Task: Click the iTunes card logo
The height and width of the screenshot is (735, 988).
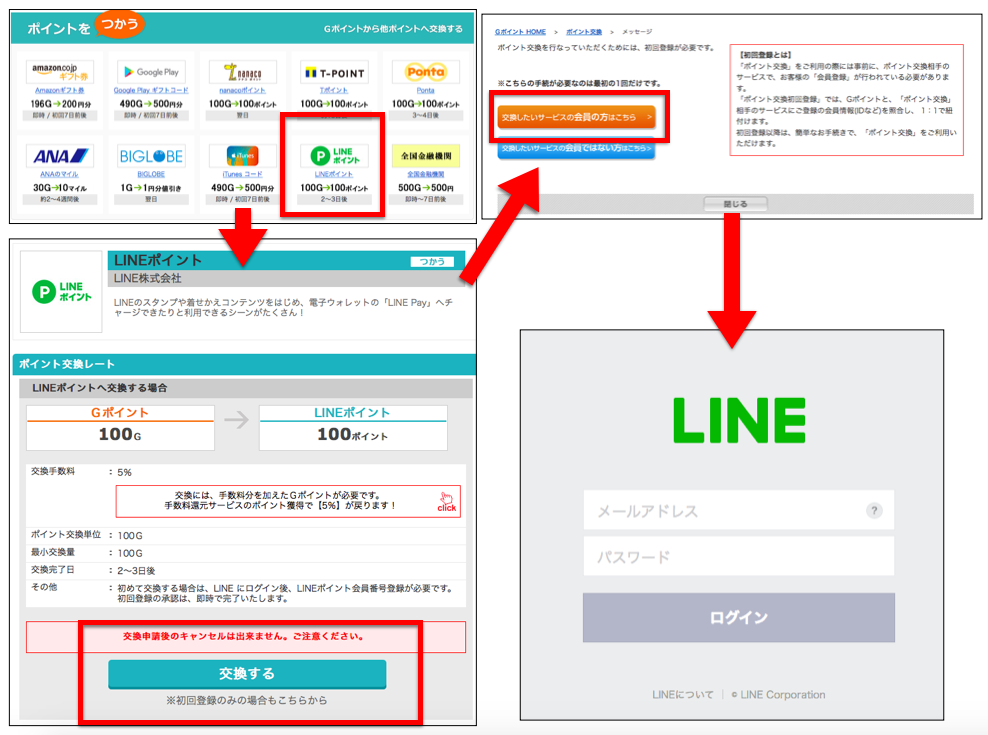Action: (x=242, y=156)
